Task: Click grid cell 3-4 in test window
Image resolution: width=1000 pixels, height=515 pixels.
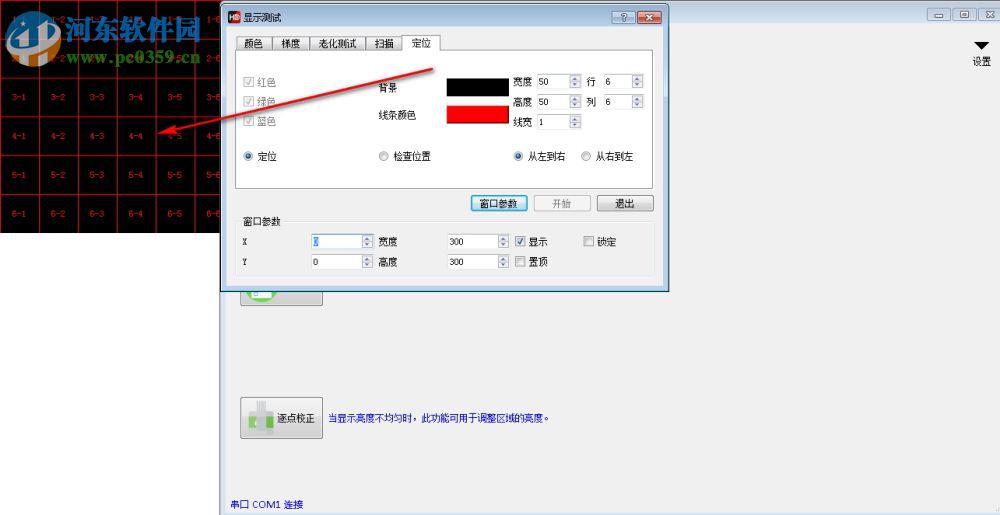Action: [136, 97]
